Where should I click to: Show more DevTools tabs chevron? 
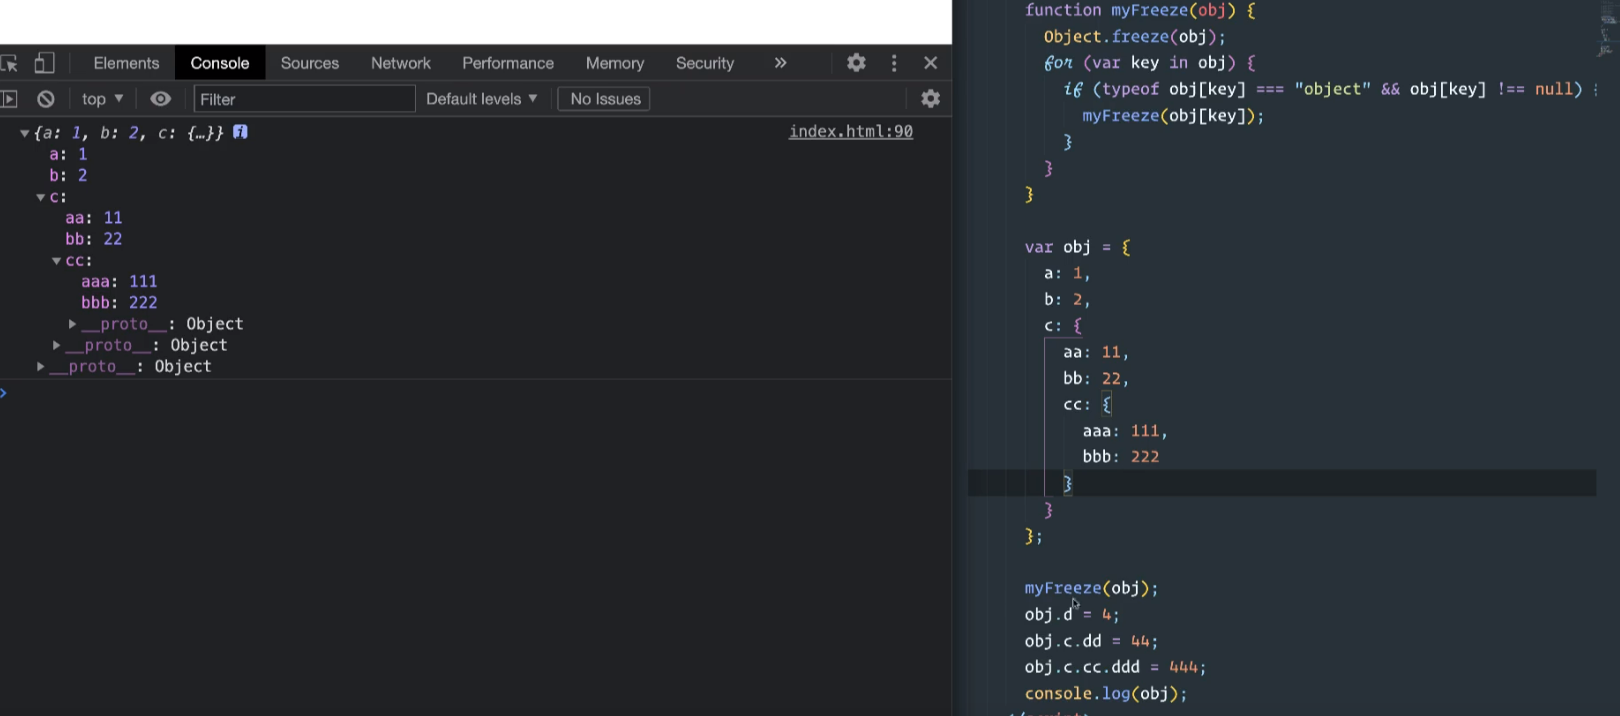[780, 62]
